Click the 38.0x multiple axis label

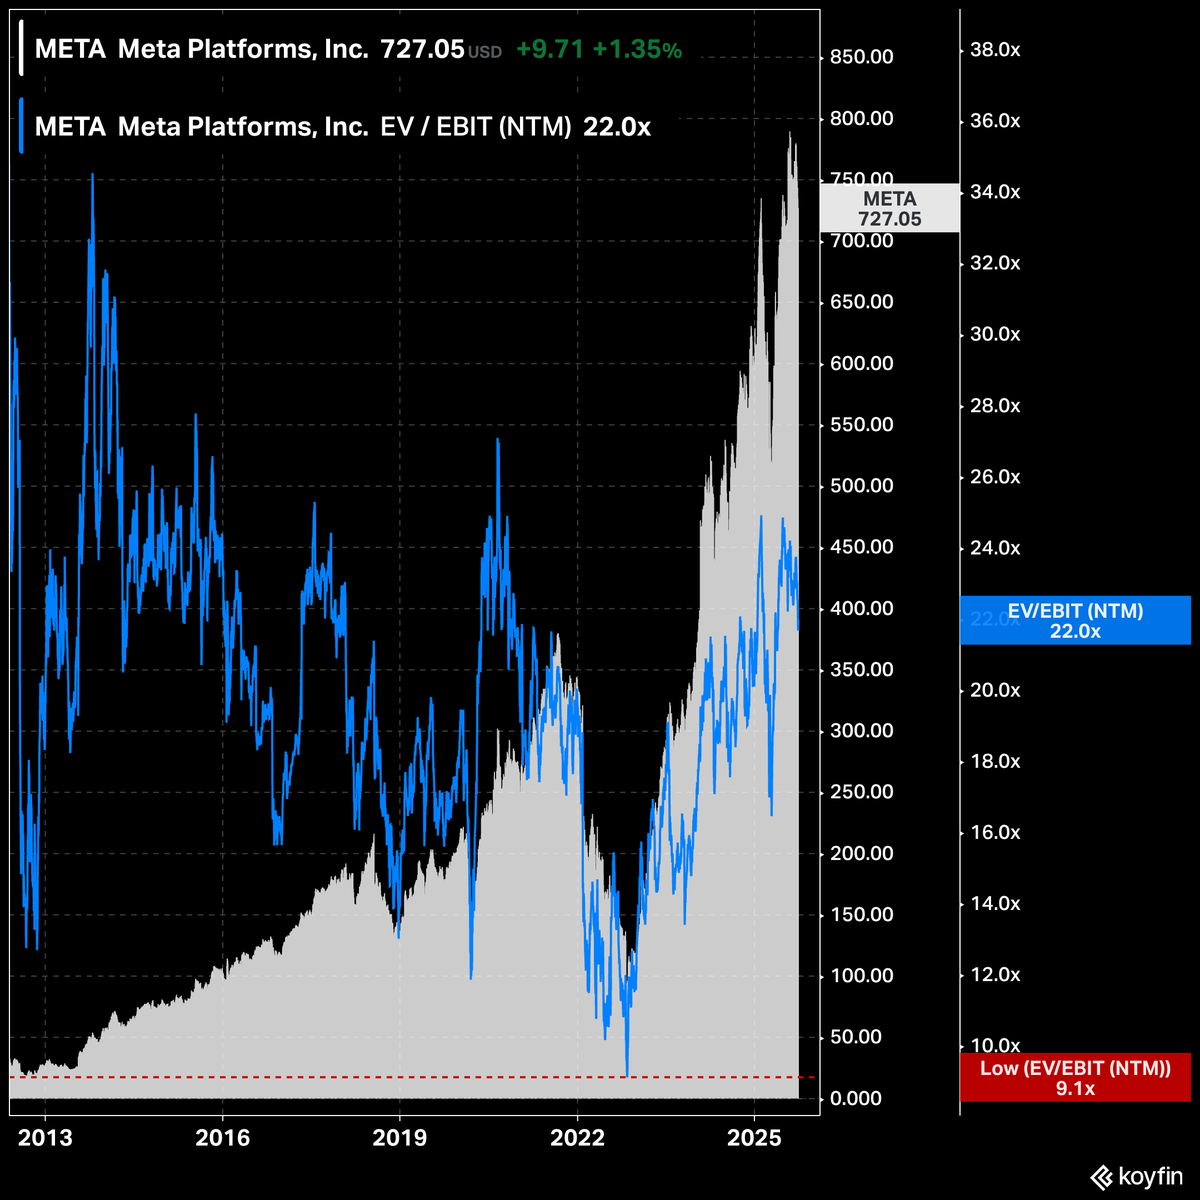pyautogui.click(x=995, y=49)
